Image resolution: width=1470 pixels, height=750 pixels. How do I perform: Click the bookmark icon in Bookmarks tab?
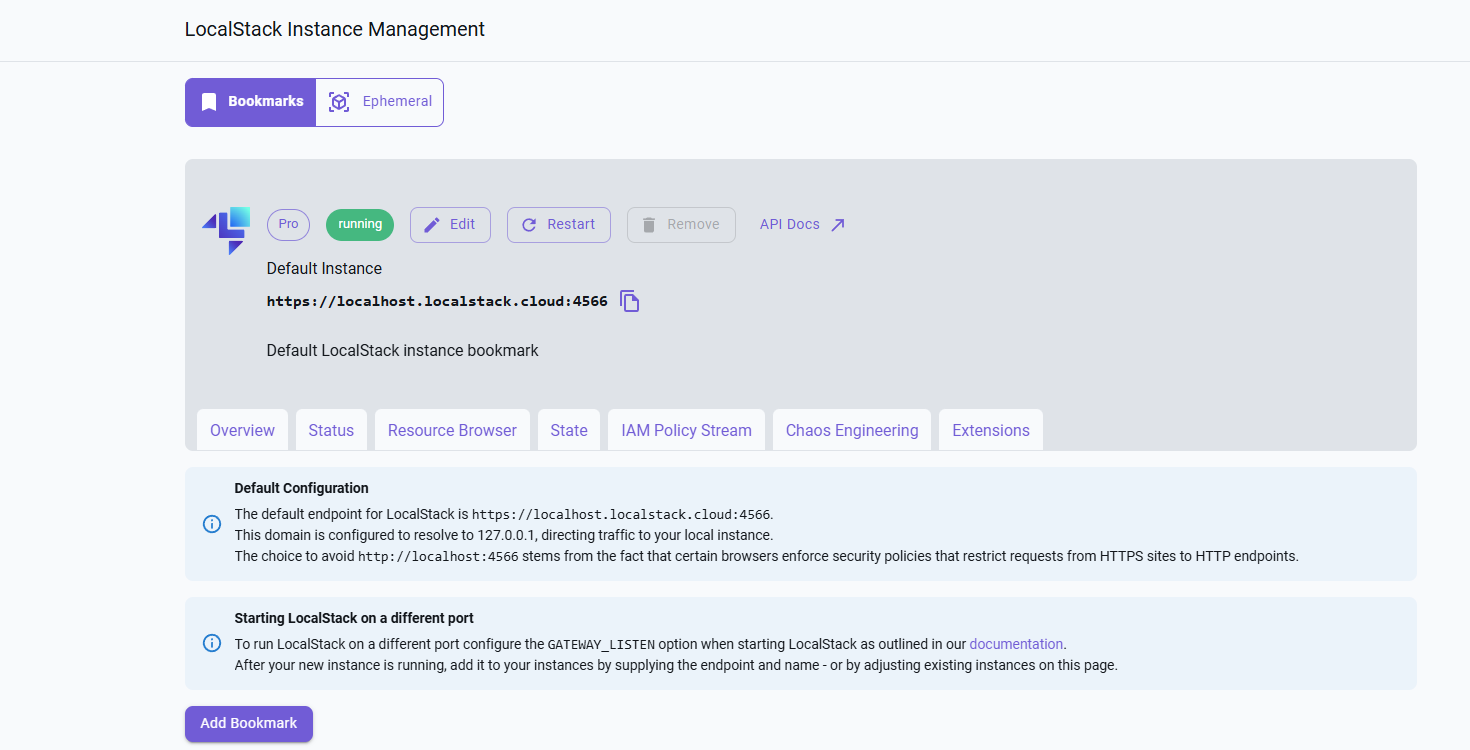[209, 102]
